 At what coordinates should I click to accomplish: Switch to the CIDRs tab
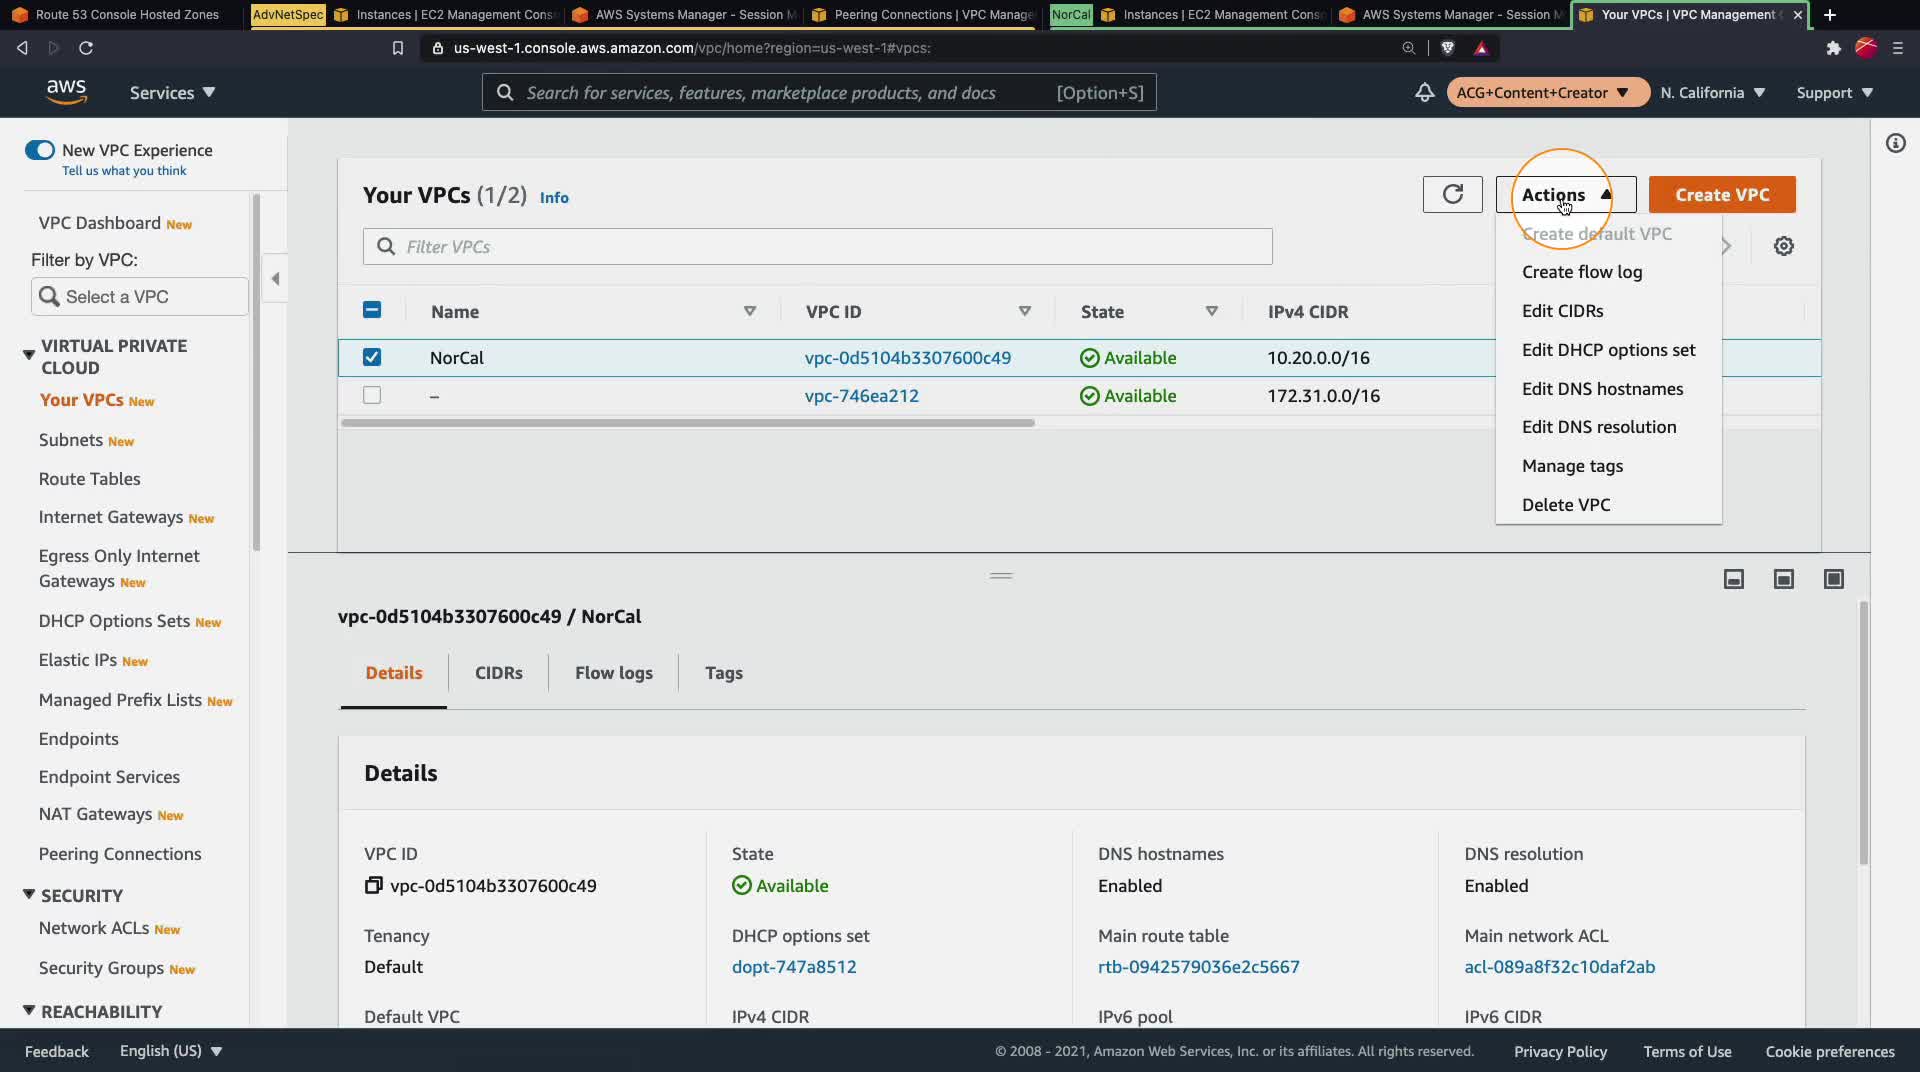(498, 673)
